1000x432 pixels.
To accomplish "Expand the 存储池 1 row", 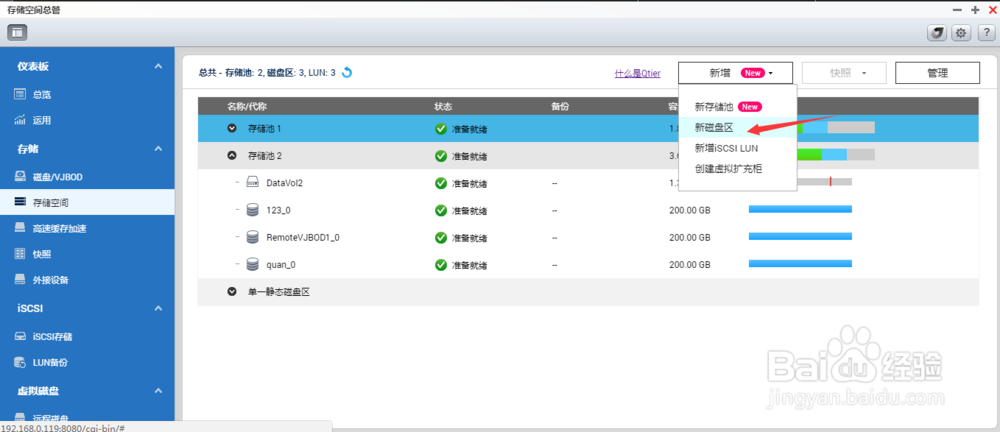I will coord(232,128).
